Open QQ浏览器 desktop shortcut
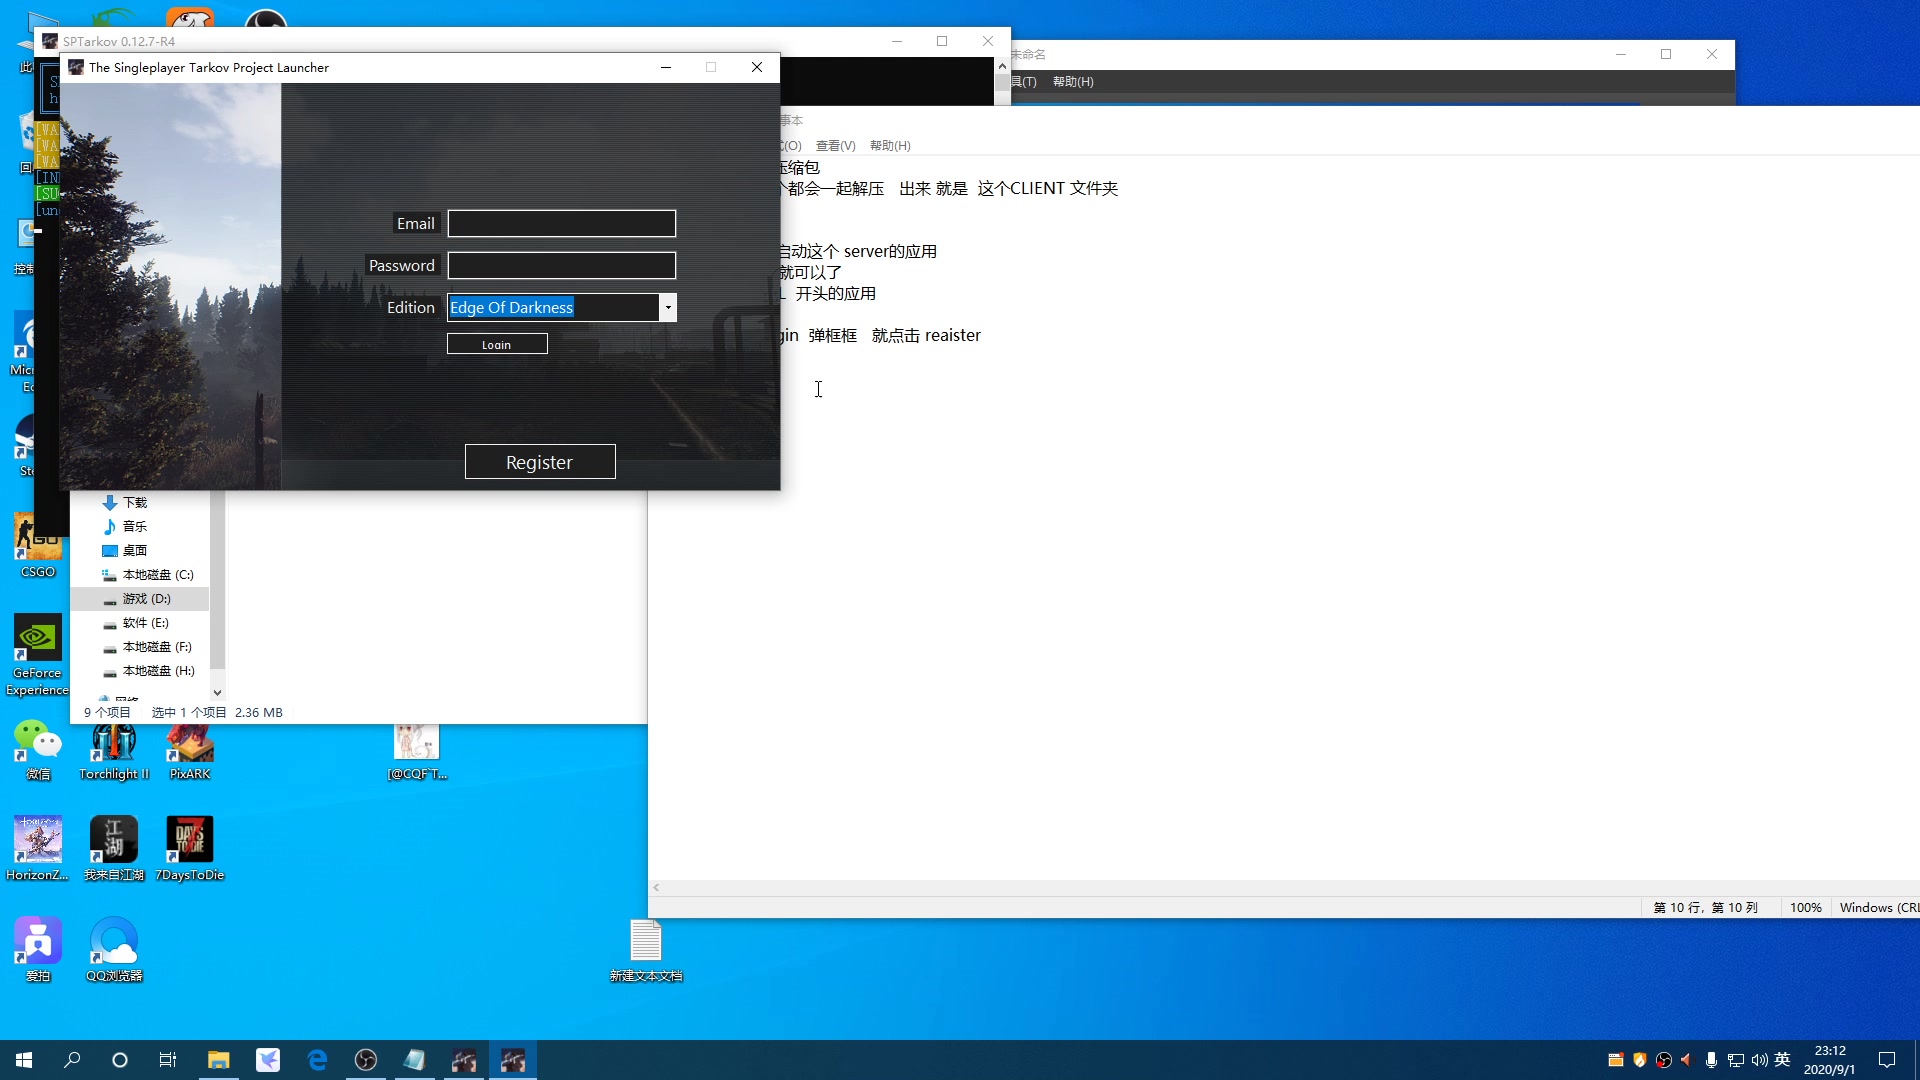This screenshot has width=1920, height=1080. 114,950
